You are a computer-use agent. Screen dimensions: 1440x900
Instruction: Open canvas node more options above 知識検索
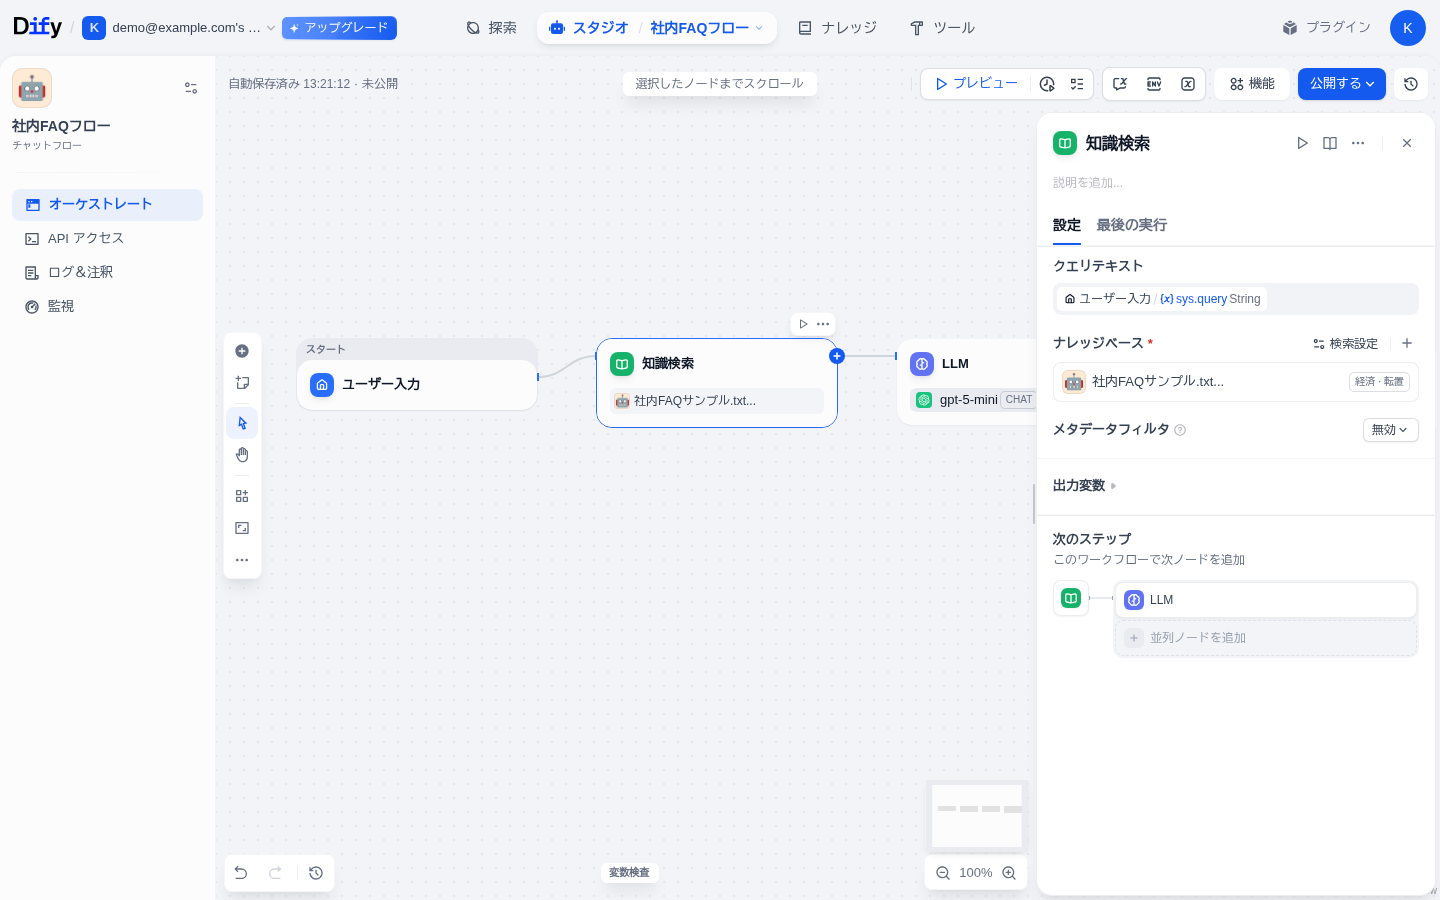coord(823,324)
